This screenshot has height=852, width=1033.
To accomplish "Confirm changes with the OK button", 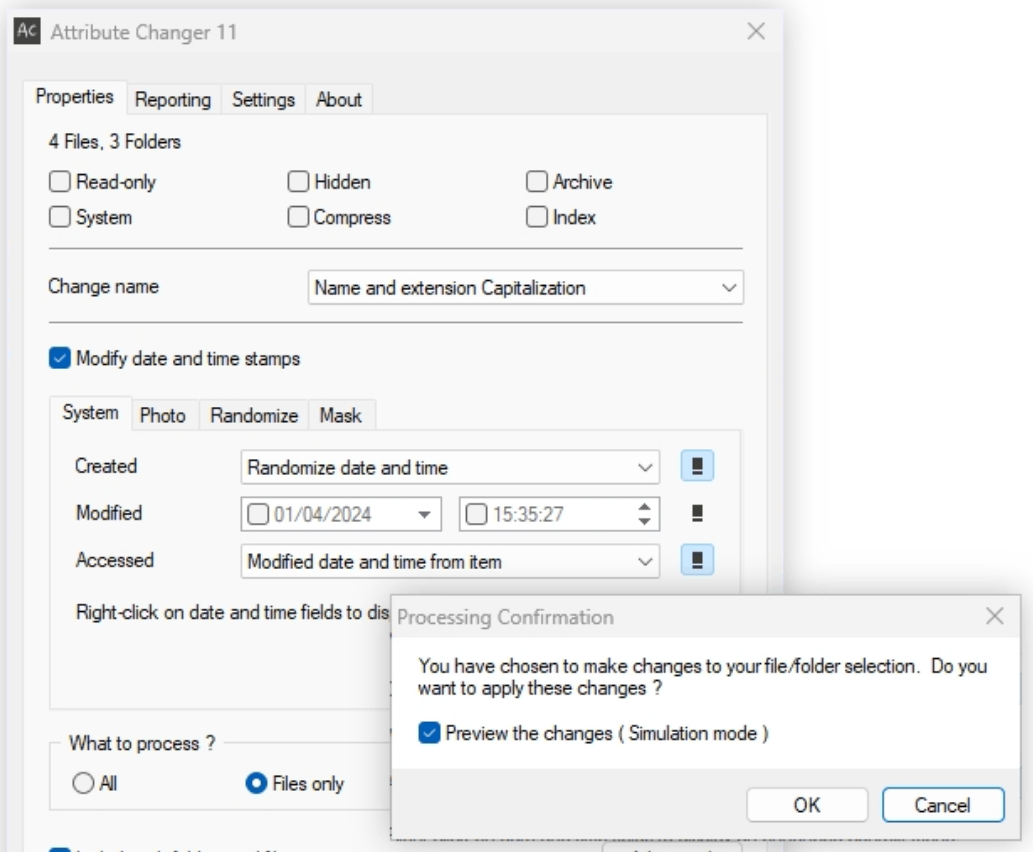I will click(x=807, y=805).
